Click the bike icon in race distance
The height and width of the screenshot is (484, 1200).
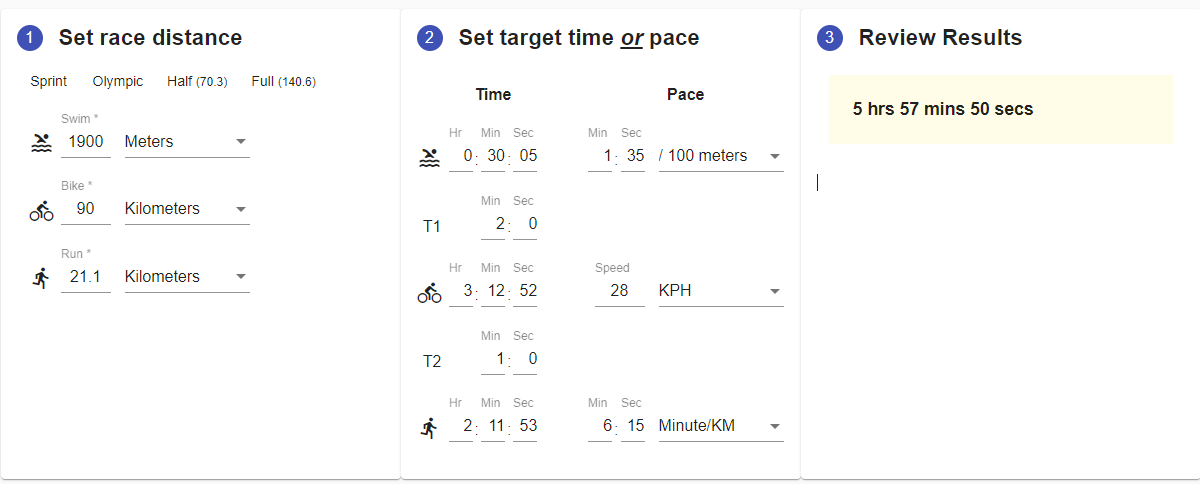[x=41, y=210]
